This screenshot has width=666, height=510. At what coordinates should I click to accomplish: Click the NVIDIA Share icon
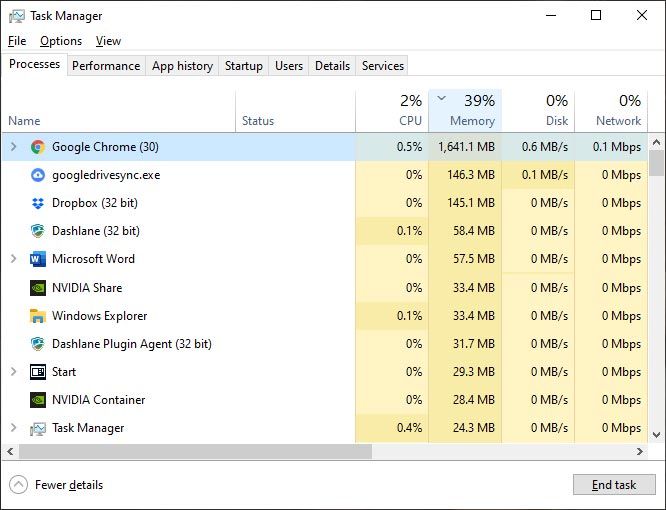pyautogui.click(x=38, y=288)
